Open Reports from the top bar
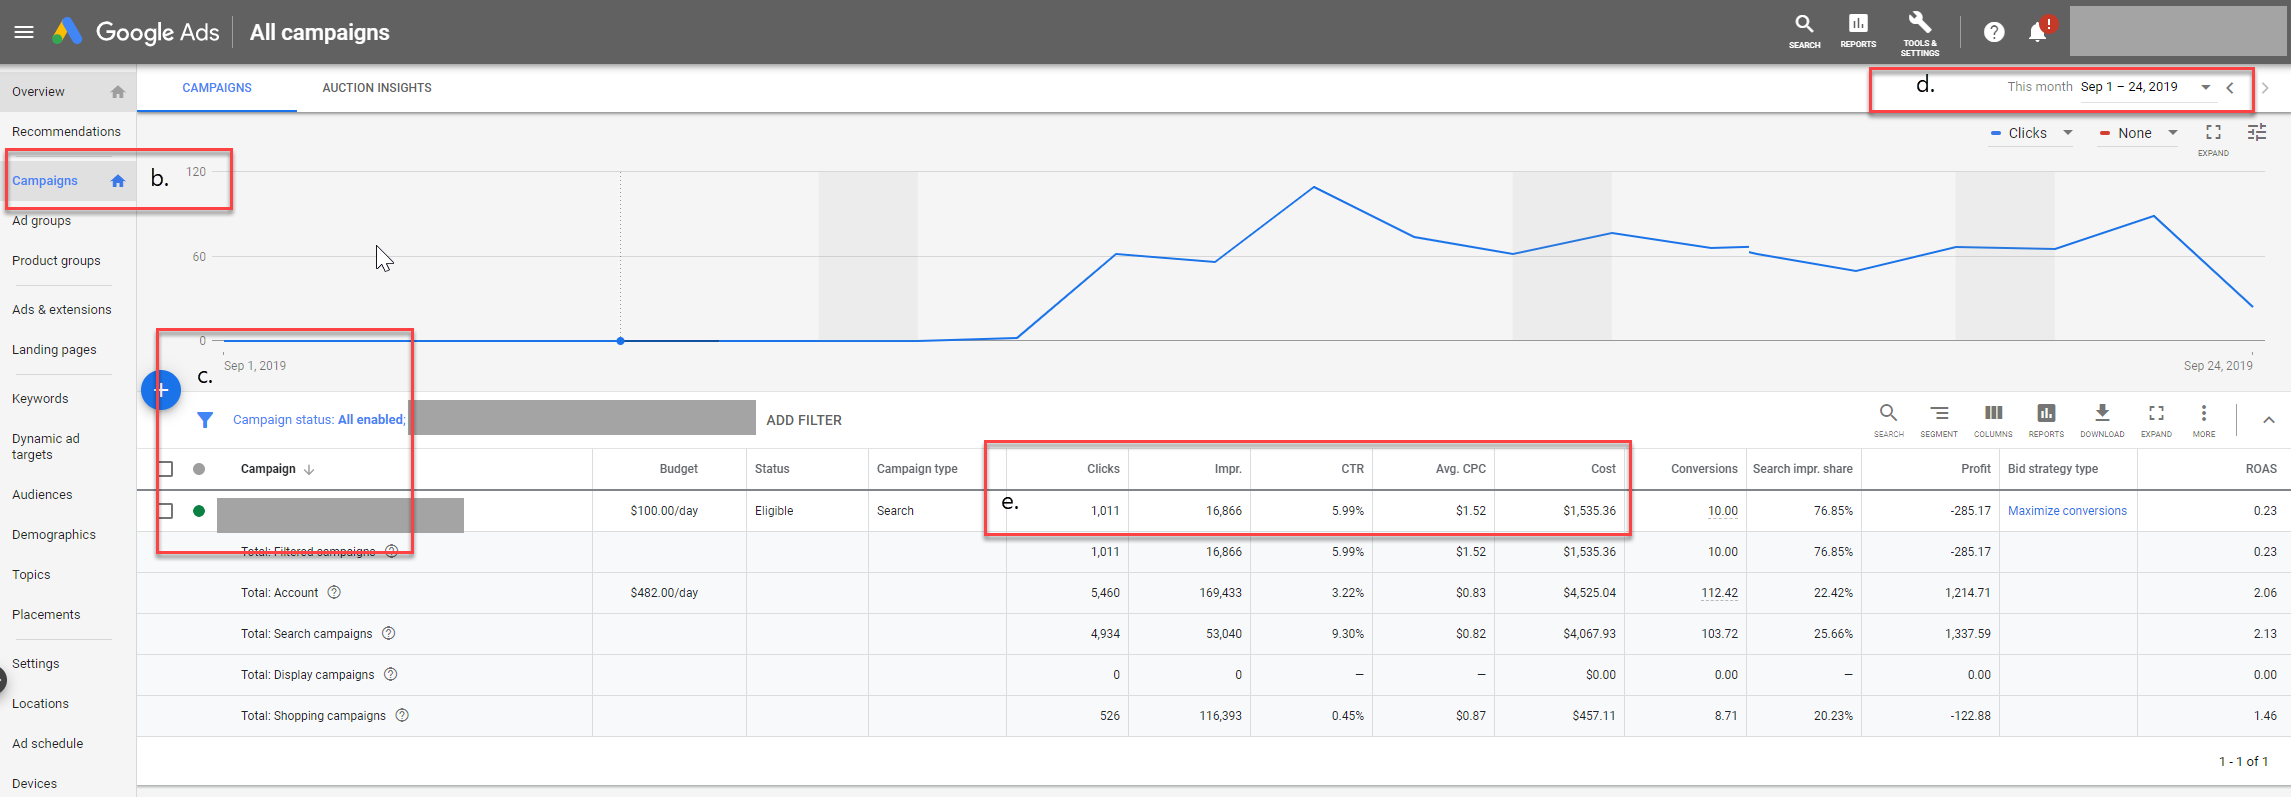This screenshot has height=797, width=2291. (x=1858, y=31)
